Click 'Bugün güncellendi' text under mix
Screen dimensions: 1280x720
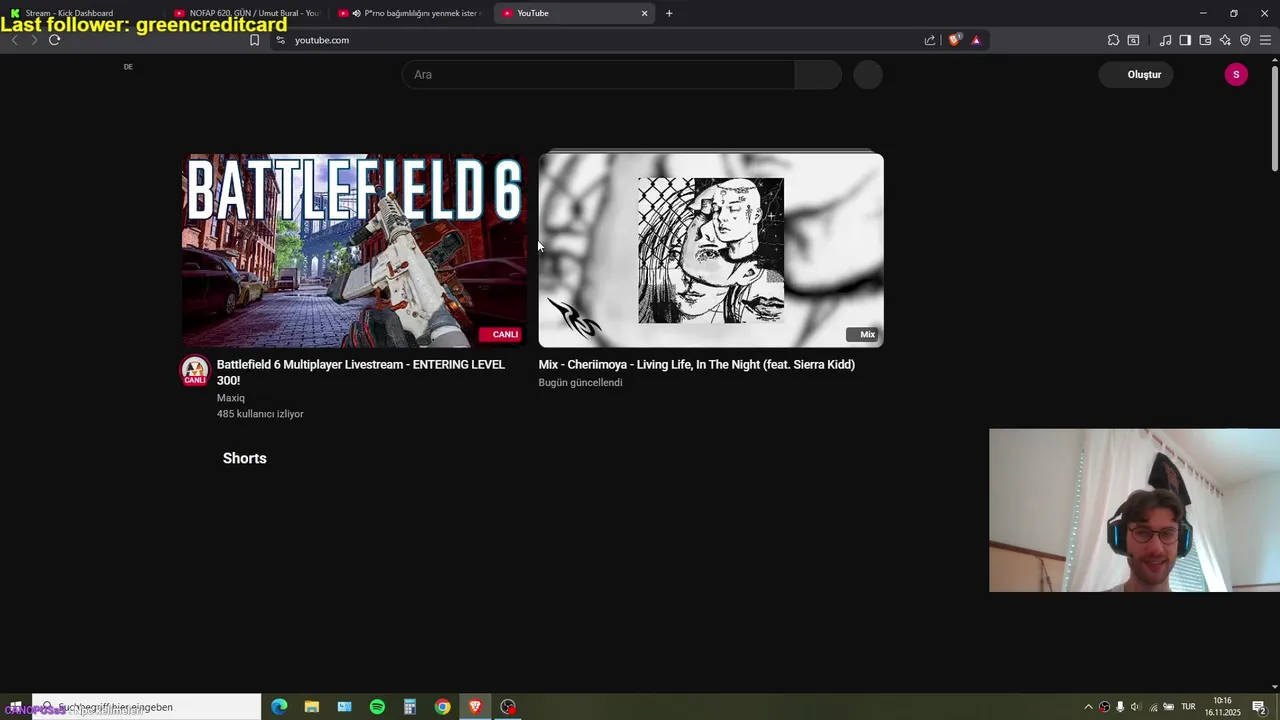[581, 383]
